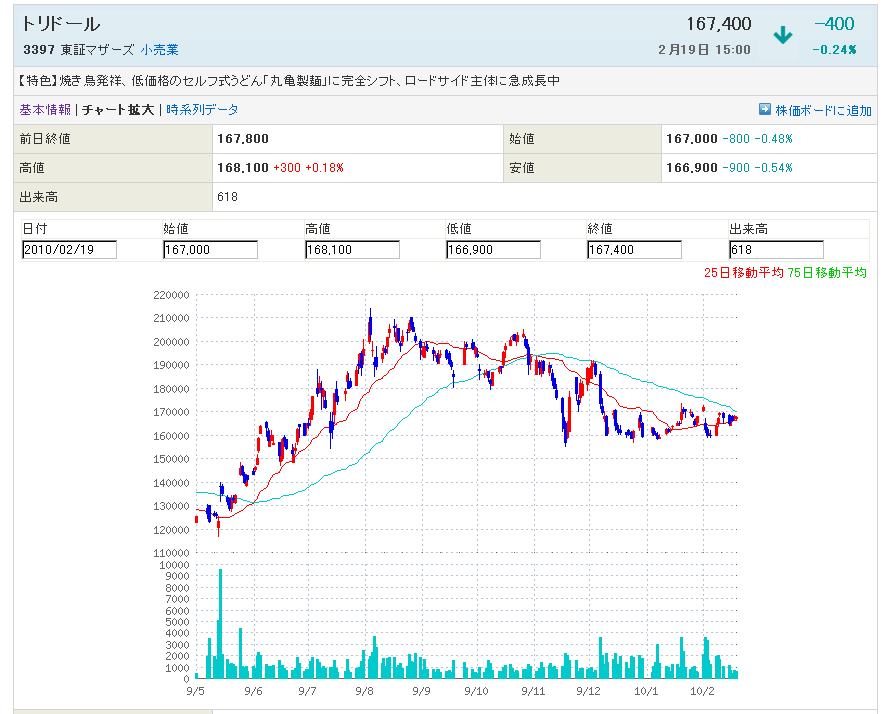Select the チャート拡大 tab
The width and height of the screenshot is (888, 714).
pos(118,110)
